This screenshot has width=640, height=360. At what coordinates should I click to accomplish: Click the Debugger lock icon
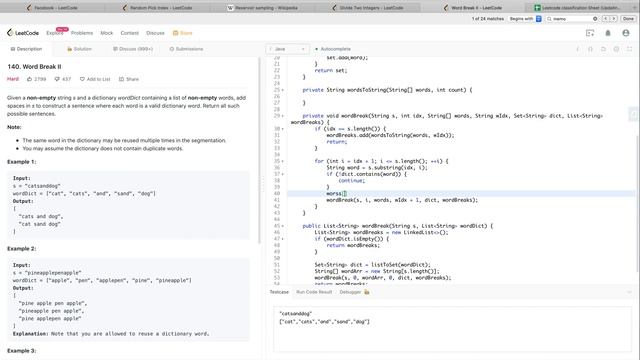[x=367, y=292]
